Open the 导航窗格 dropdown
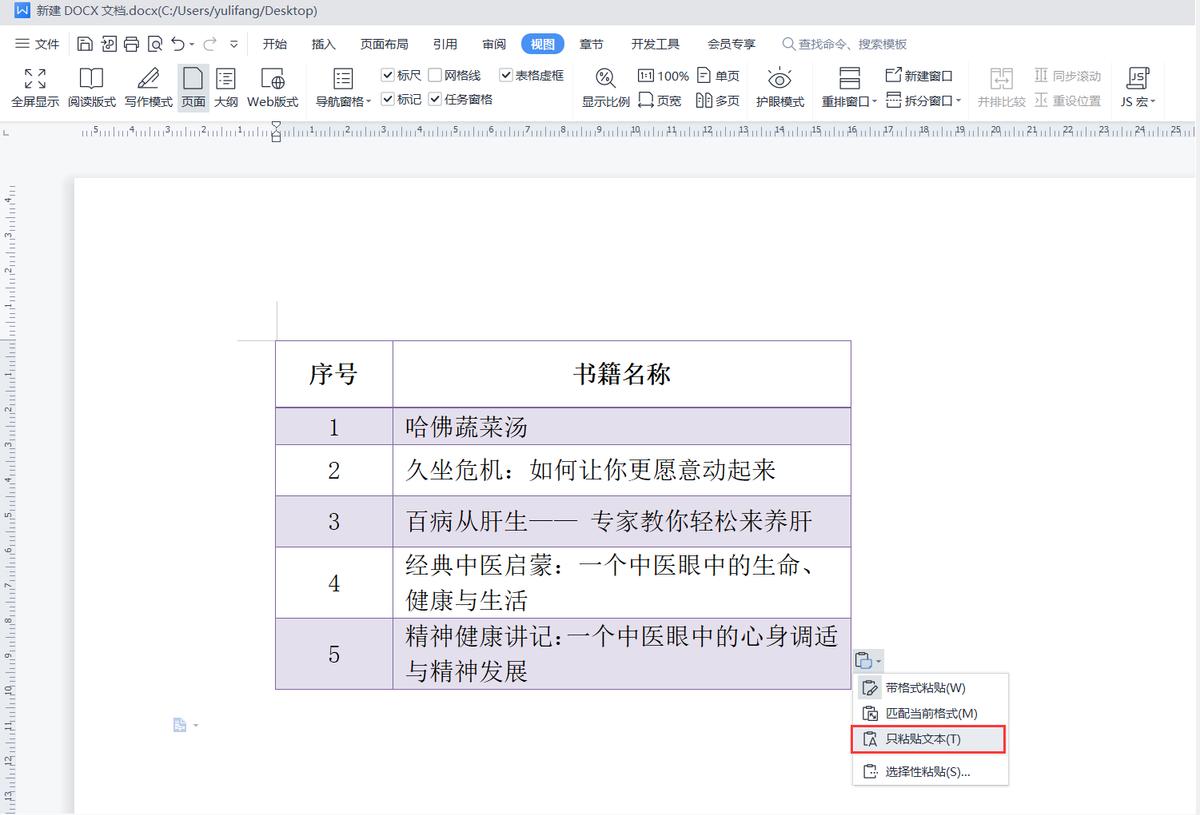Viewport: 1200px width, 815px height. pos(344,88)
